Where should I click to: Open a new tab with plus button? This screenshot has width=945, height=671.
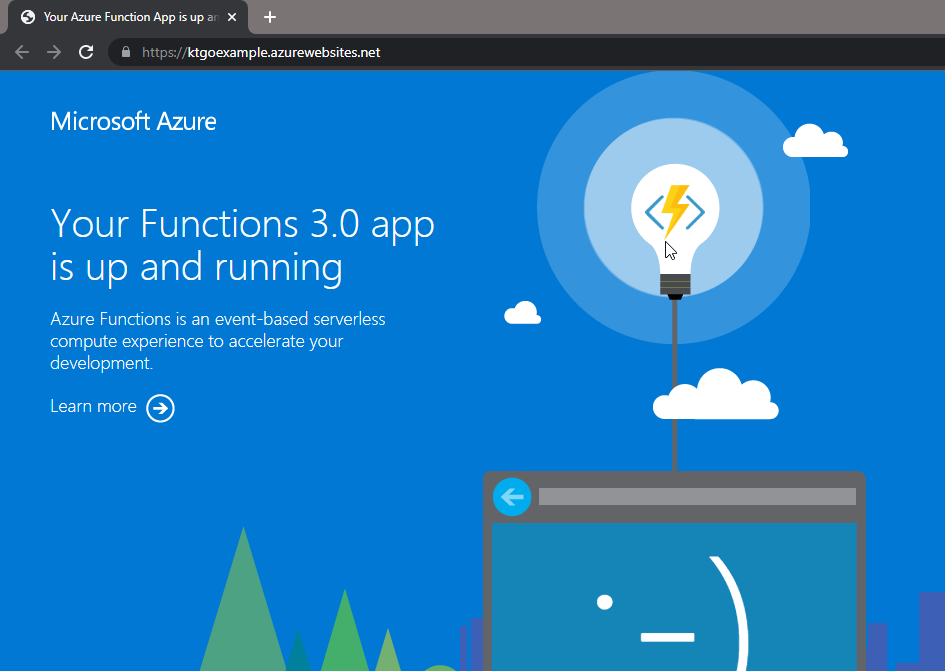tap(270, 17)
